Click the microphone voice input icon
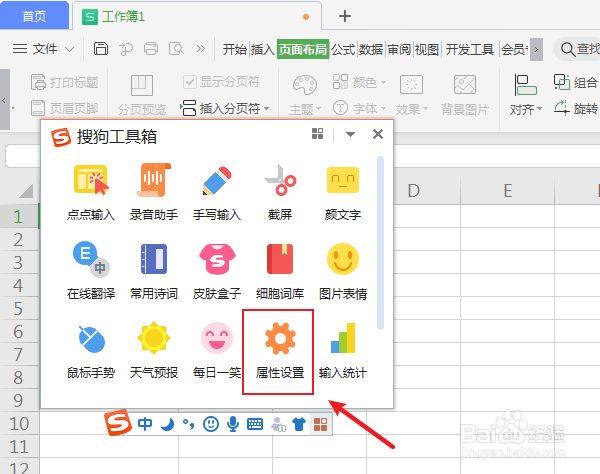 tap(233, 424)
